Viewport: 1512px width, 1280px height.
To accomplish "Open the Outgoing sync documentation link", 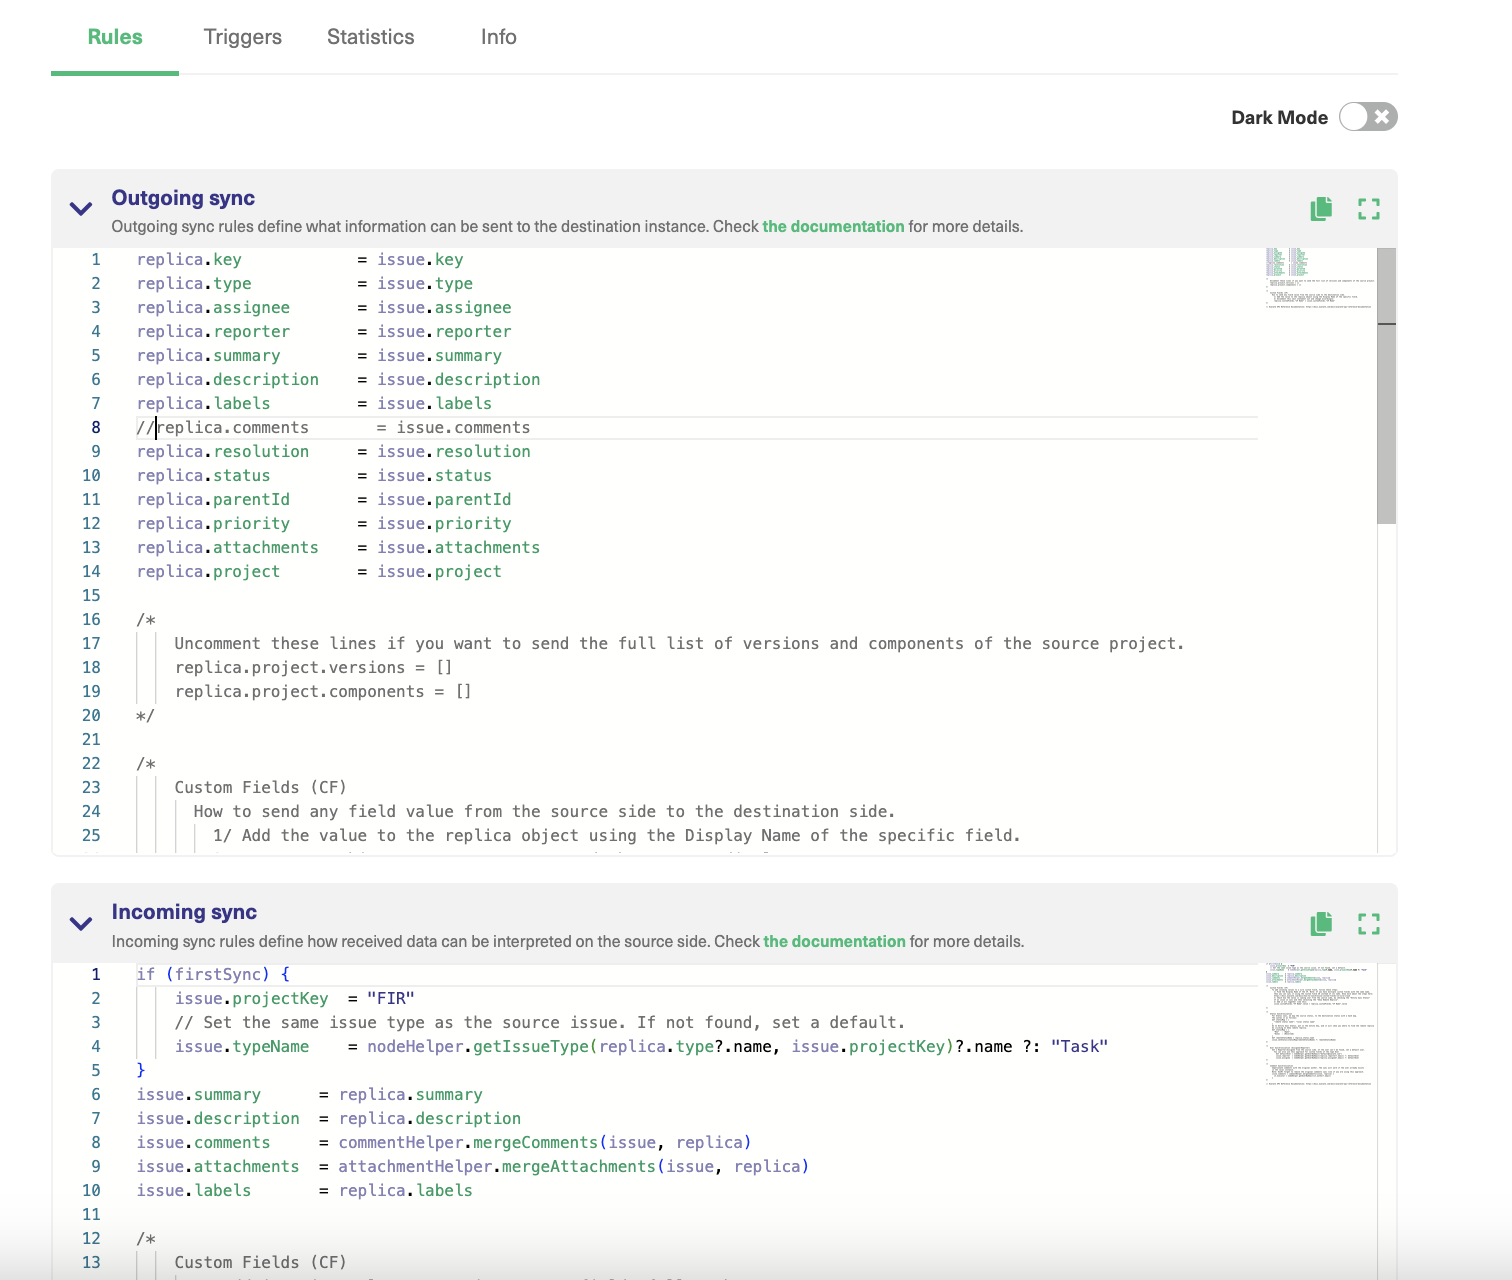I will [833, 226].
